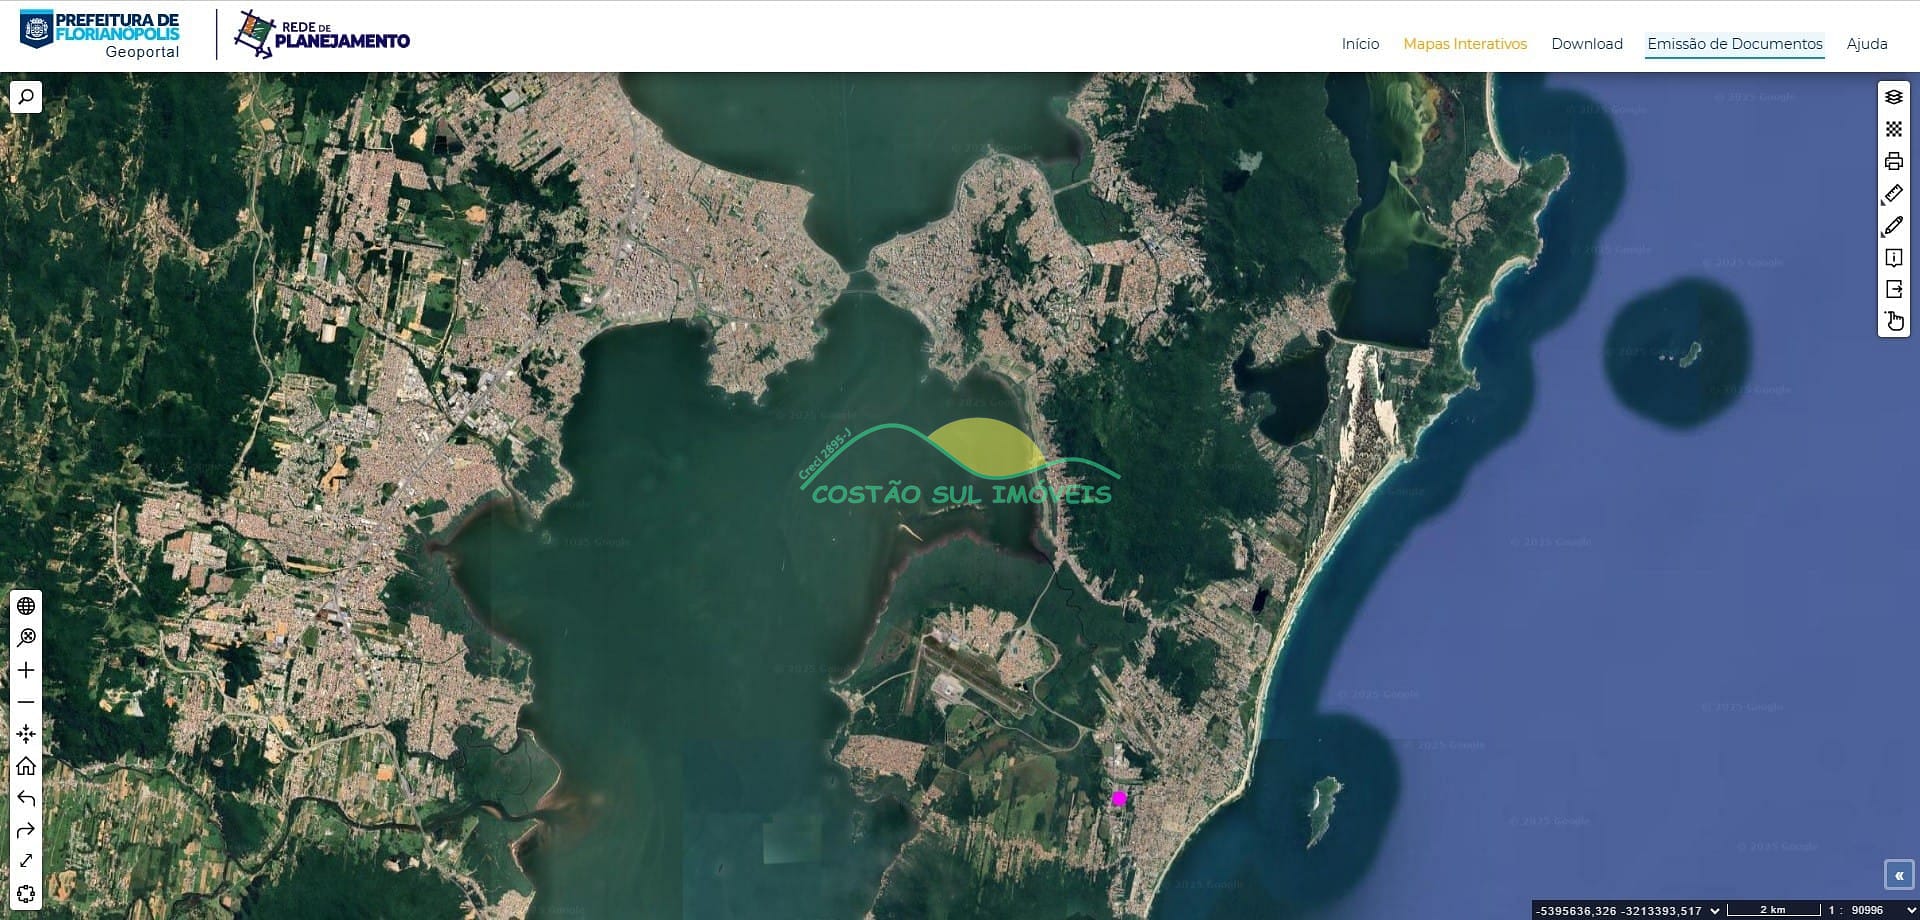Click Prefeitura de Florianópolis Geoportal logo
The height and width of the screenshot is (920, 1920).
[100, 35]
